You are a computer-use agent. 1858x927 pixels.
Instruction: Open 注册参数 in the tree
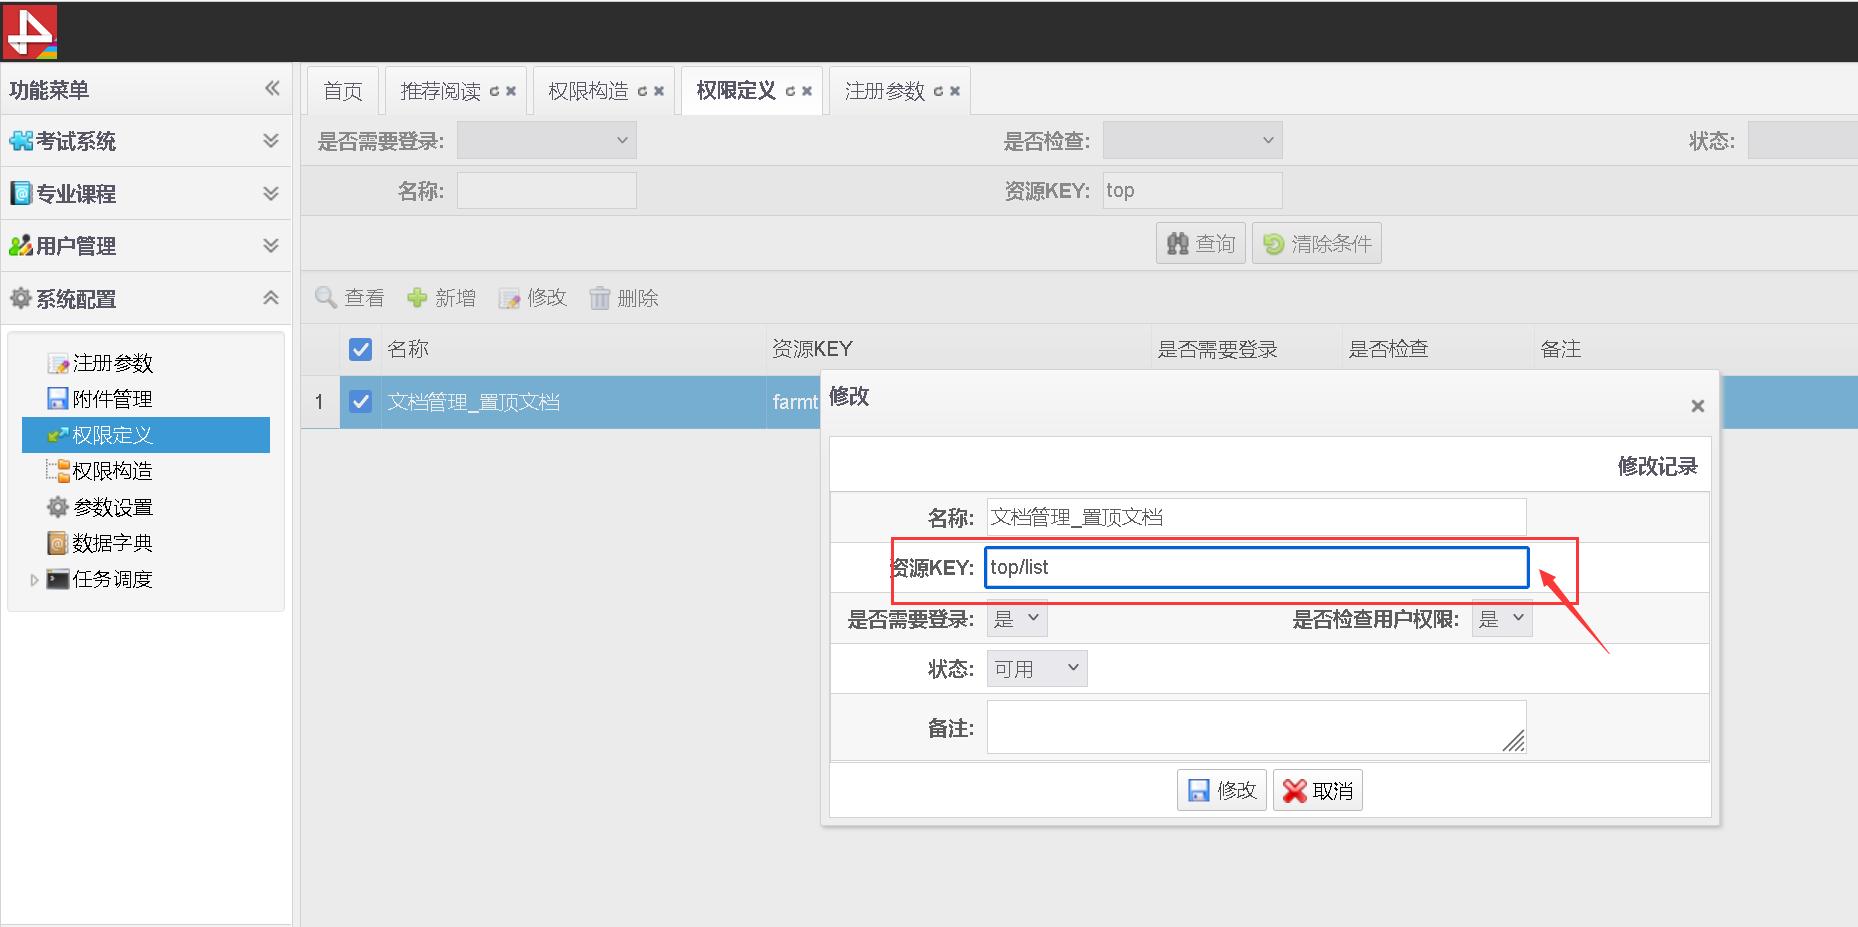tap(112, 363)
